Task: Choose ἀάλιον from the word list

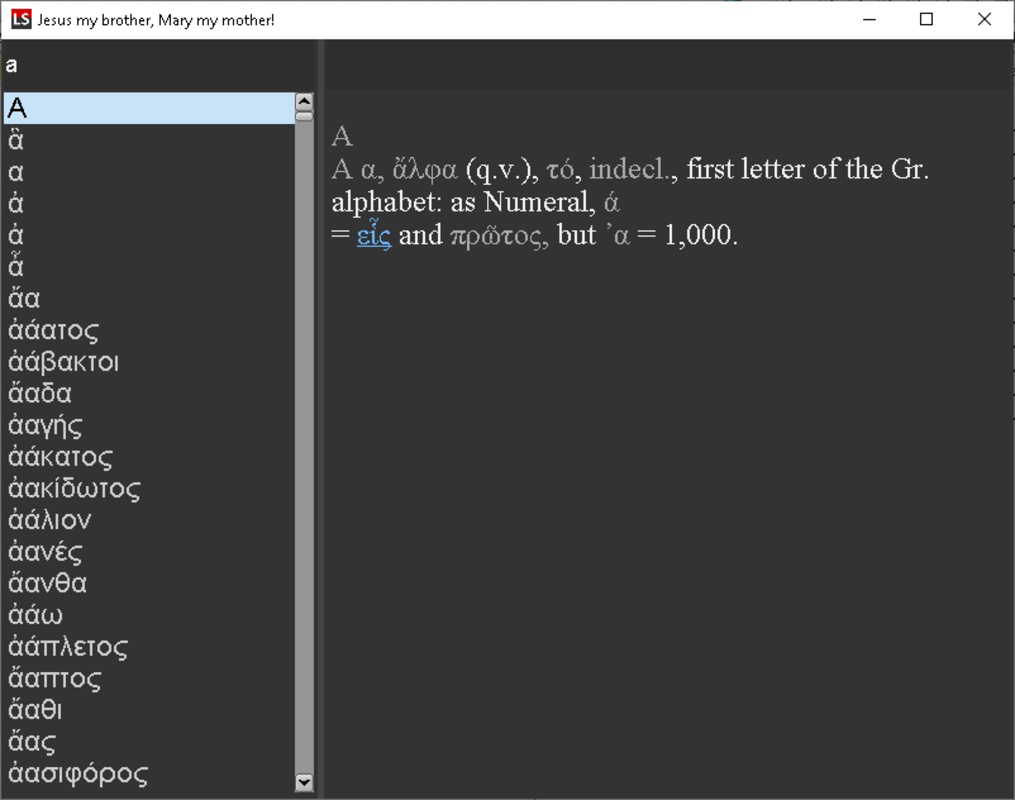Action: pos(149,520)
